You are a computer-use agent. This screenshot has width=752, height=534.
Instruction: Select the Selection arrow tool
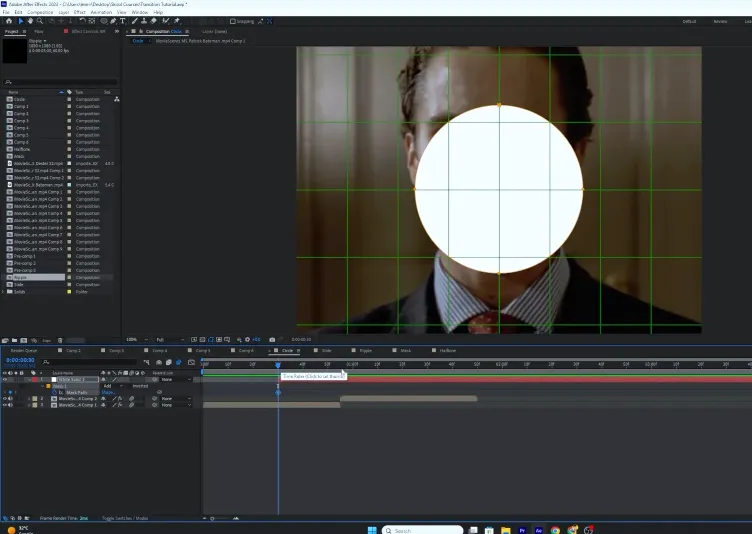coord(21,21)
